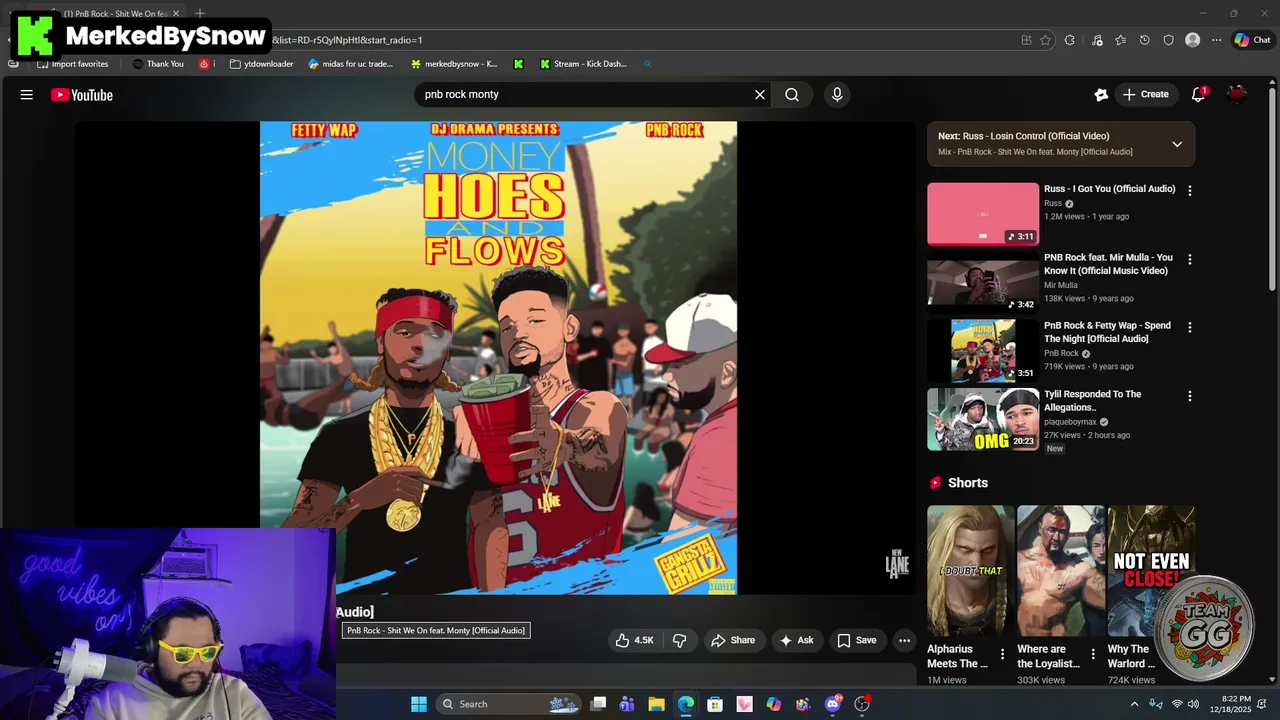Image resolution: width=1280 pixels, height=720 pixels.
Task: Click the taskbar Search box
Action: pos(509,704)
